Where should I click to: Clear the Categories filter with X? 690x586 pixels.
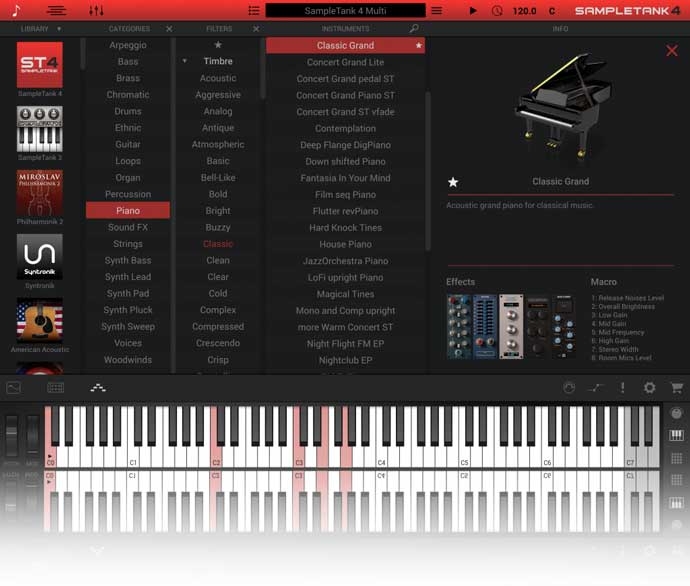click(x=170, y=29)
